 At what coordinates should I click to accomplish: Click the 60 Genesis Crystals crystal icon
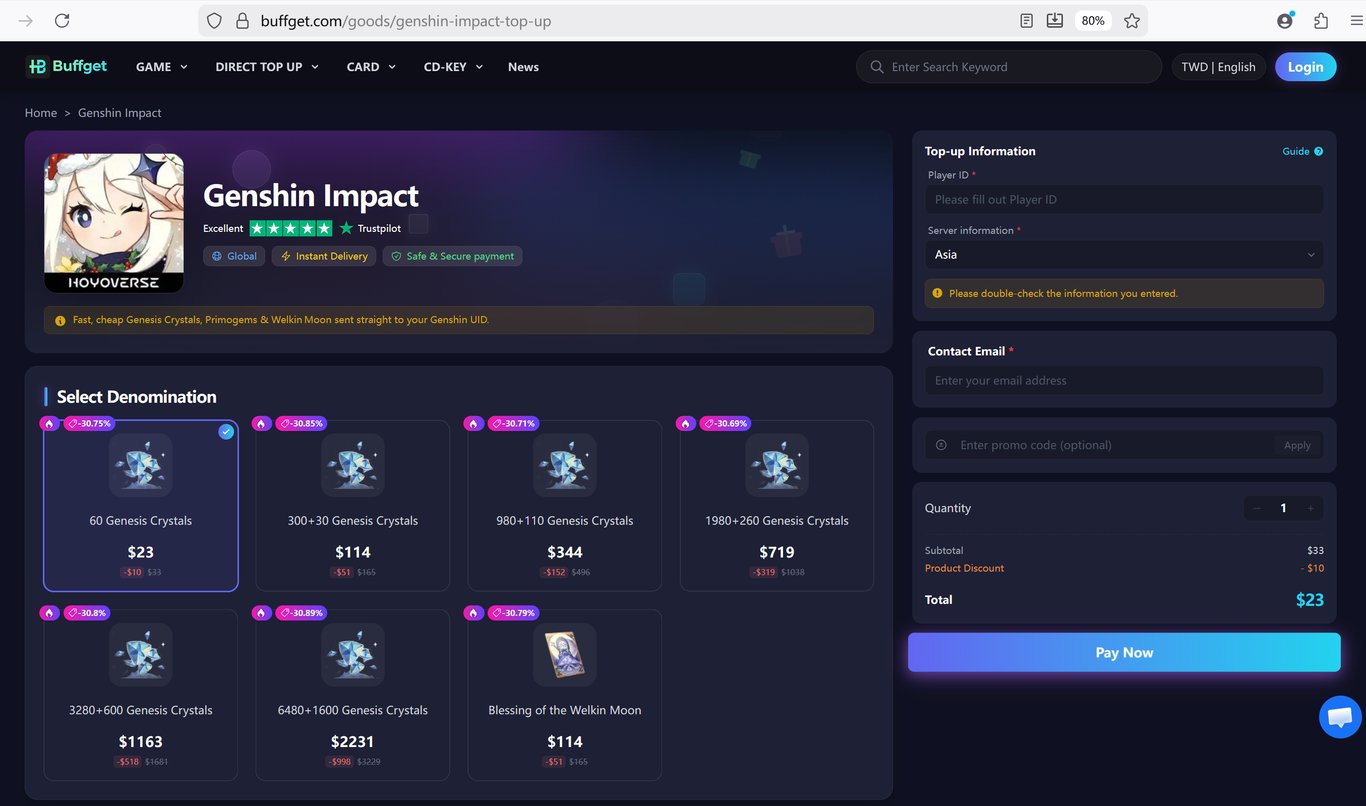point(141,465)
